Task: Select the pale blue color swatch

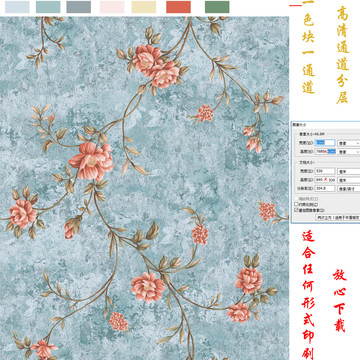Action: coord(17,7)
